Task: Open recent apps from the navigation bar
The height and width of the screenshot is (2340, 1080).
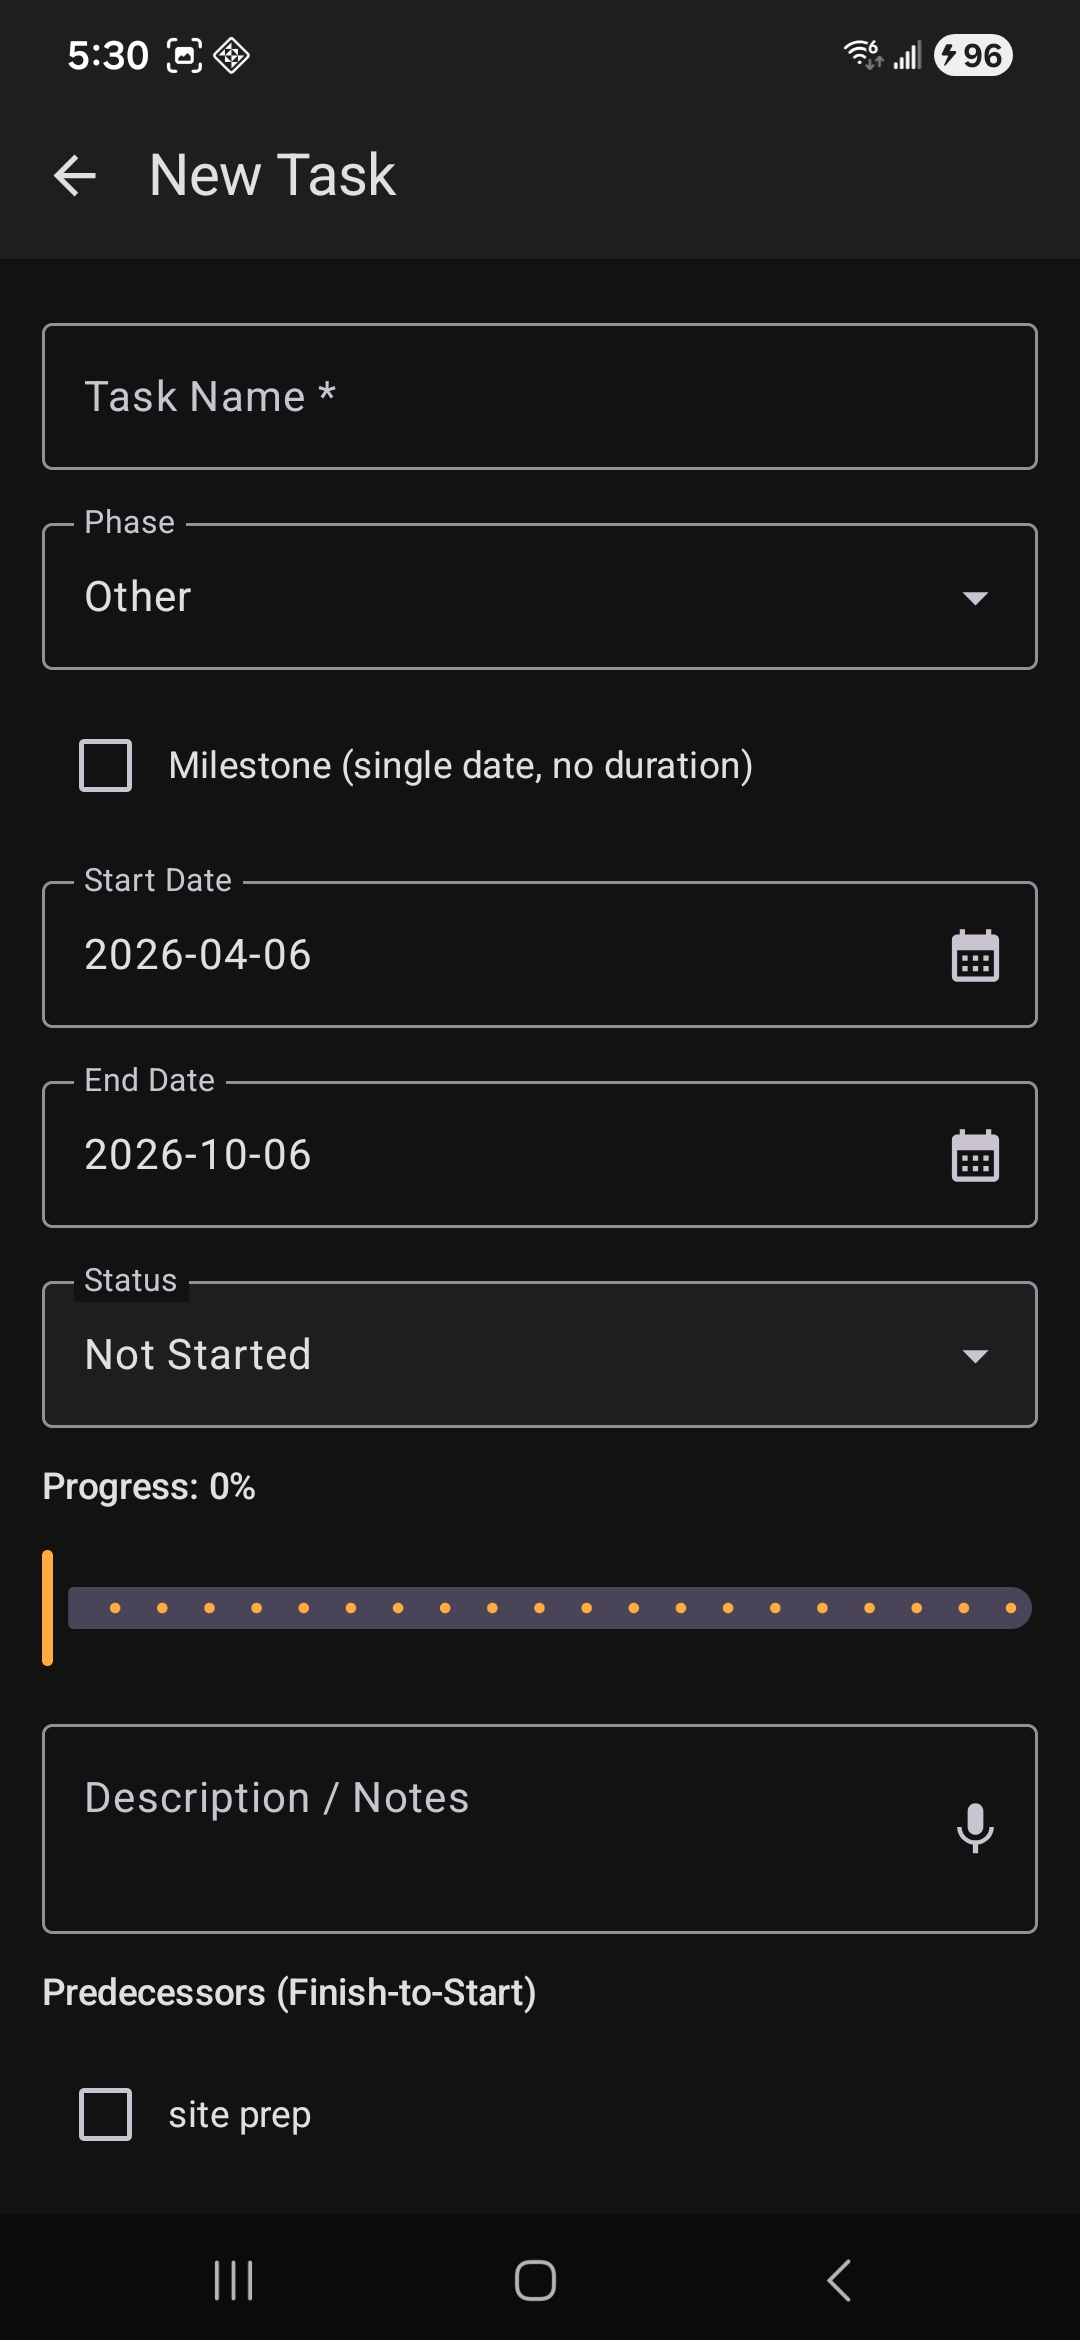Action: pyautogui.click(x=232, y=2280)
